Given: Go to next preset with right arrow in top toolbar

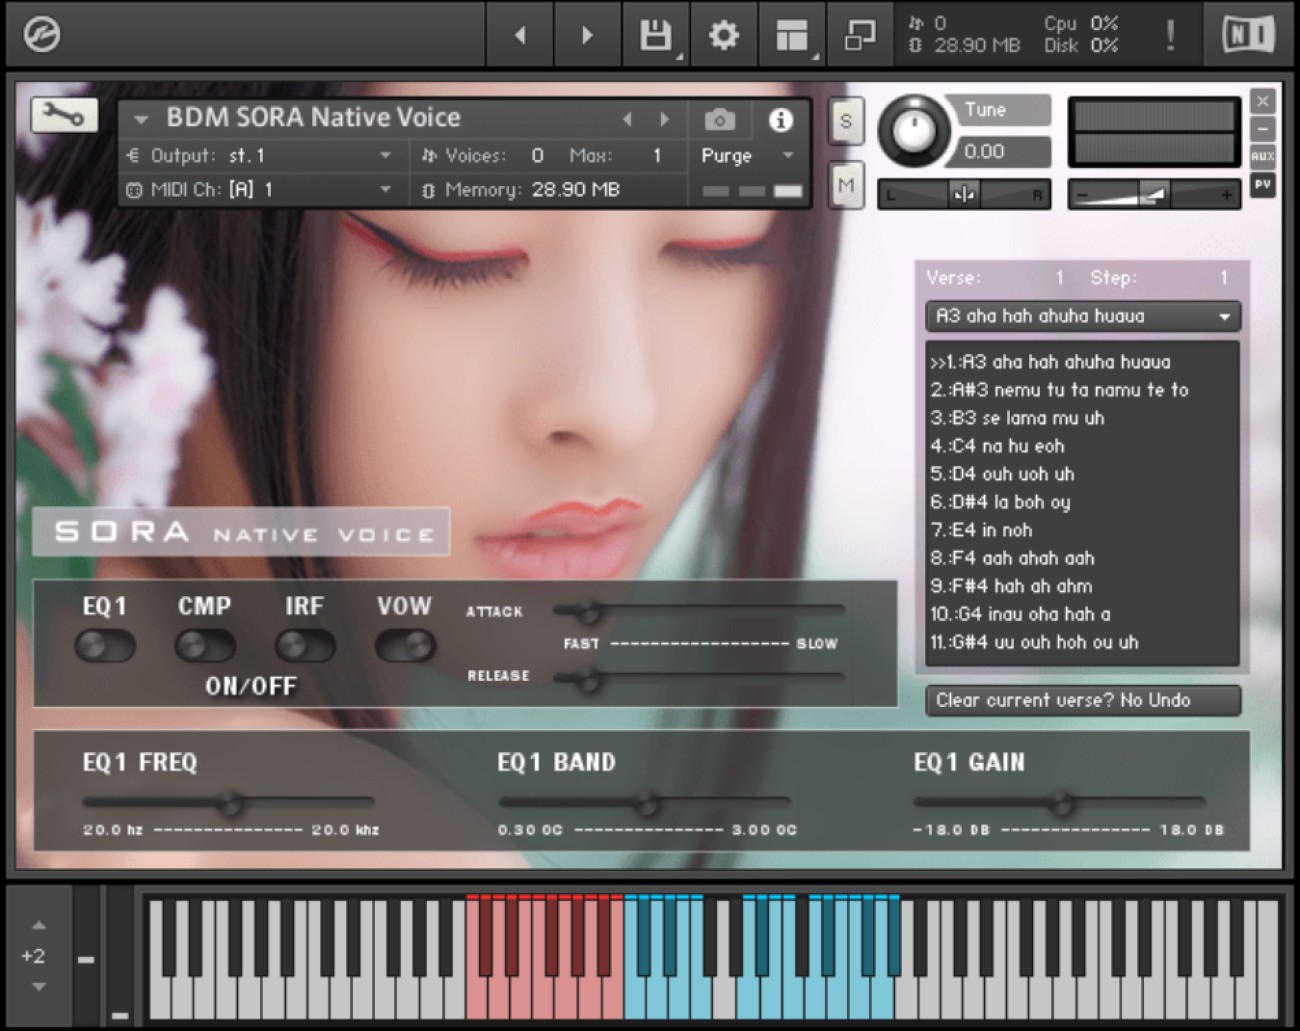Looking at the screenshot, I should click(587, 36).
